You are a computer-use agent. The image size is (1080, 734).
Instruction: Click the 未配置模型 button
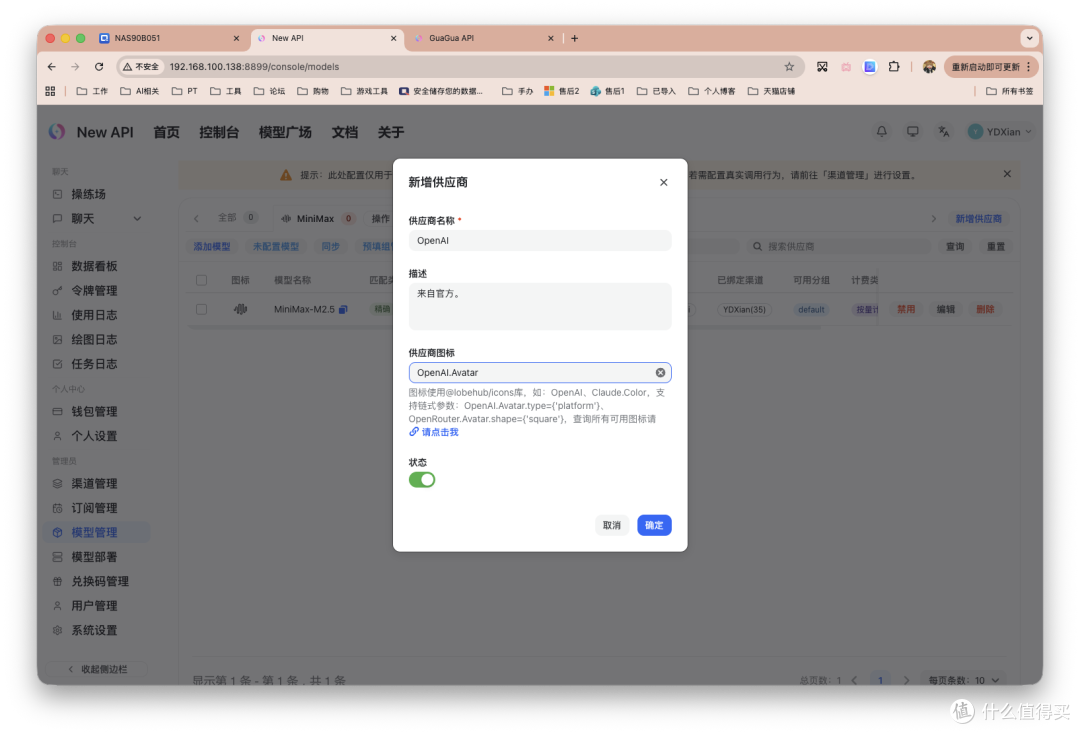[x=276, y=247]
